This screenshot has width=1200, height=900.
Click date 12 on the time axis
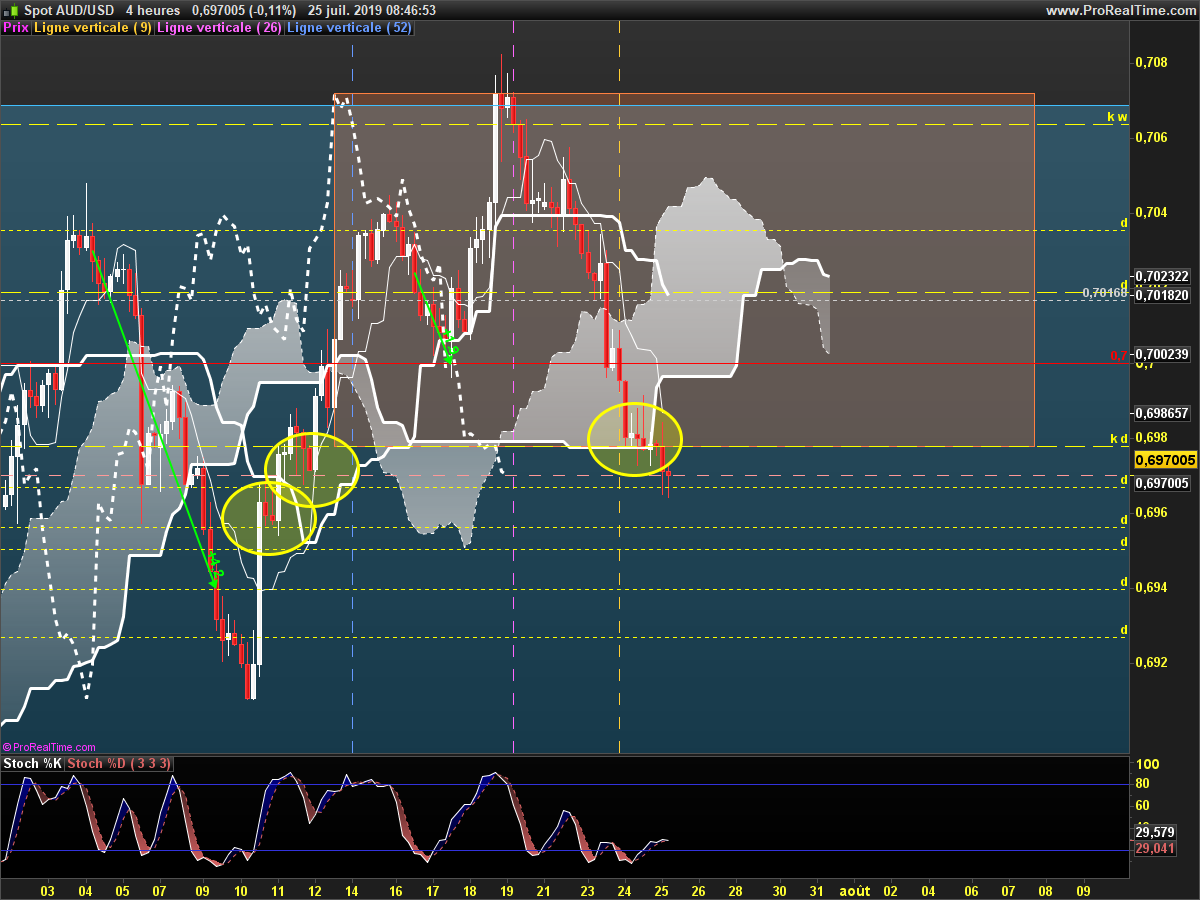tap(315, 890)
